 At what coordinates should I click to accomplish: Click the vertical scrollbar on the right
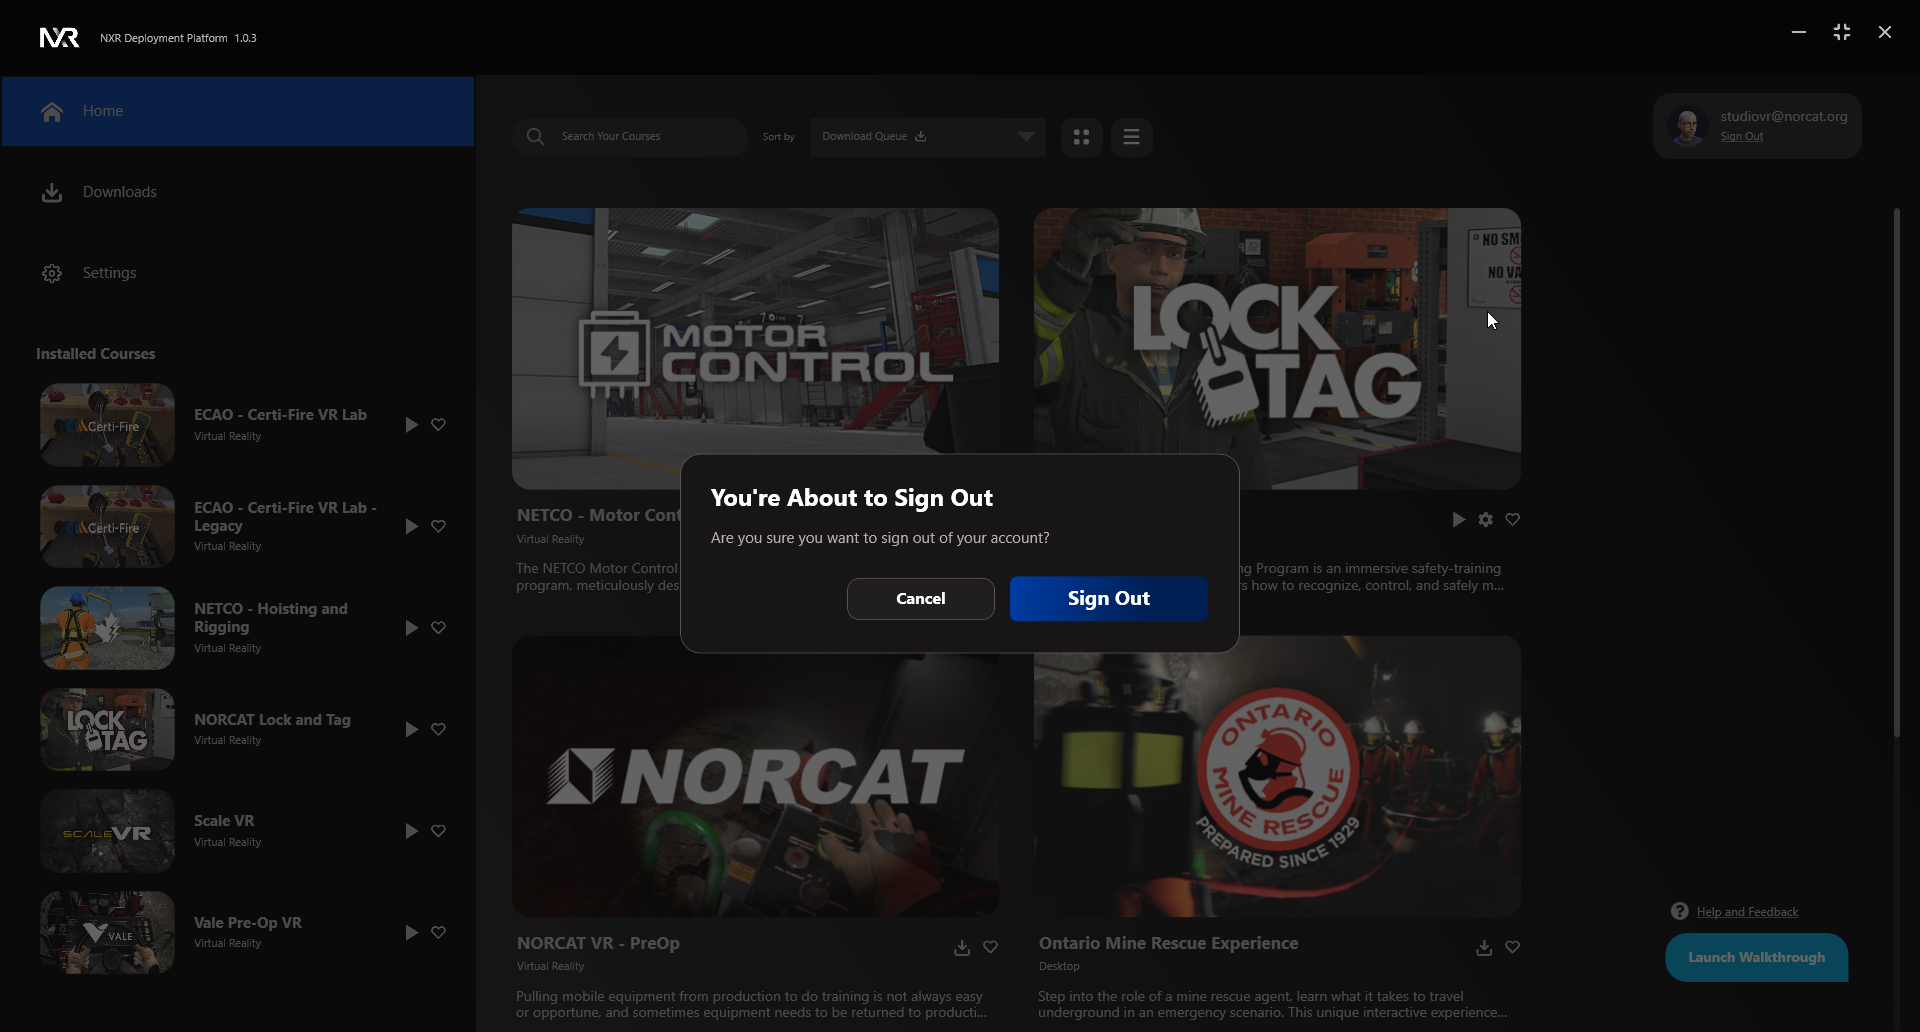(x=1896, y=472)
